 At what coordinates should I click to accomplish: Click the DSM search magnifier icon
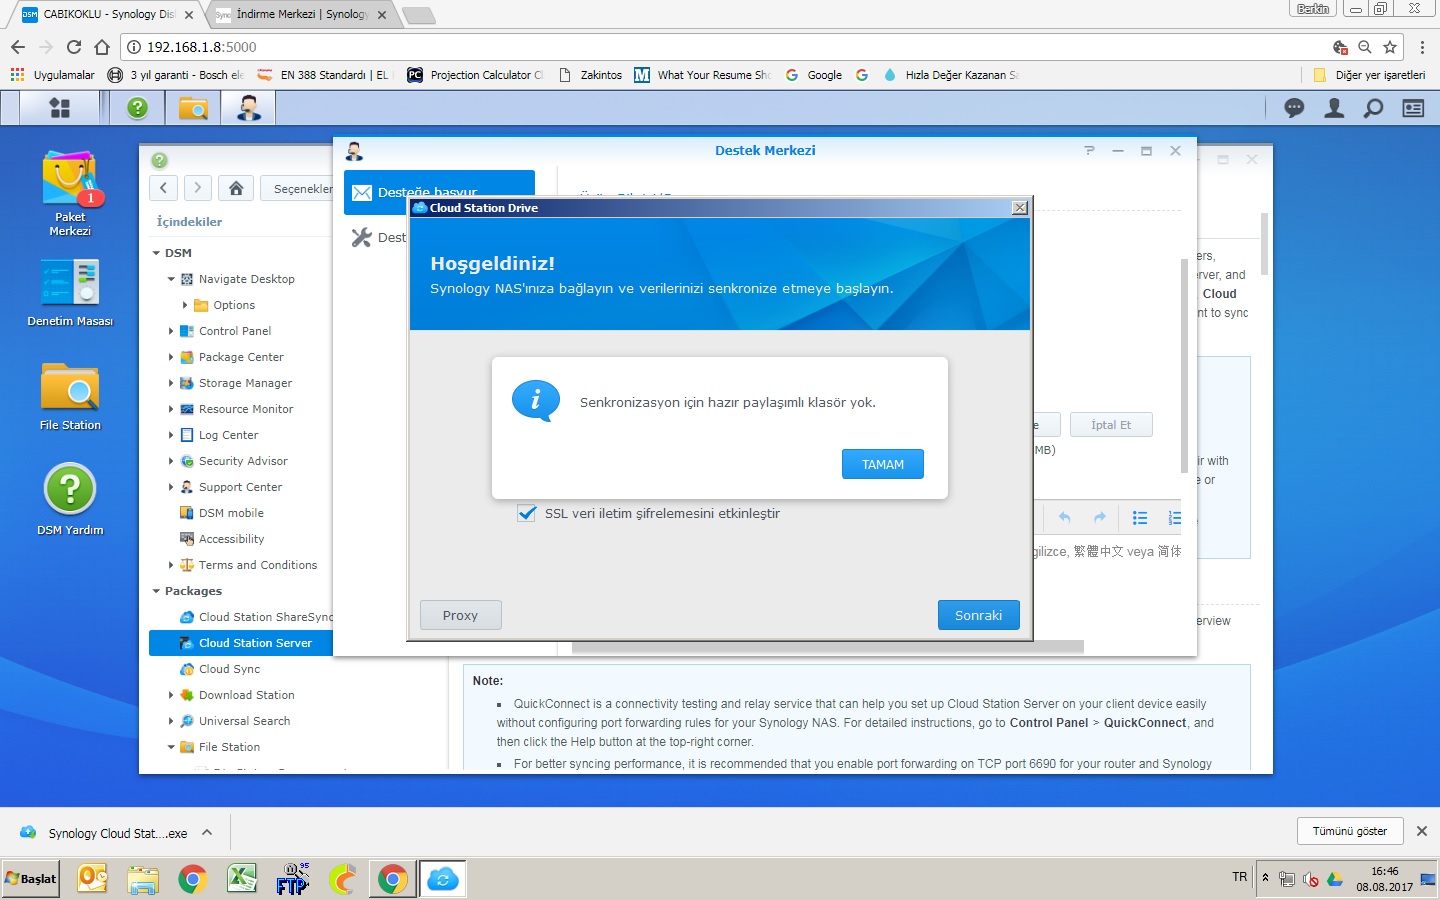pyautogui.click(x=1374, y=108)
